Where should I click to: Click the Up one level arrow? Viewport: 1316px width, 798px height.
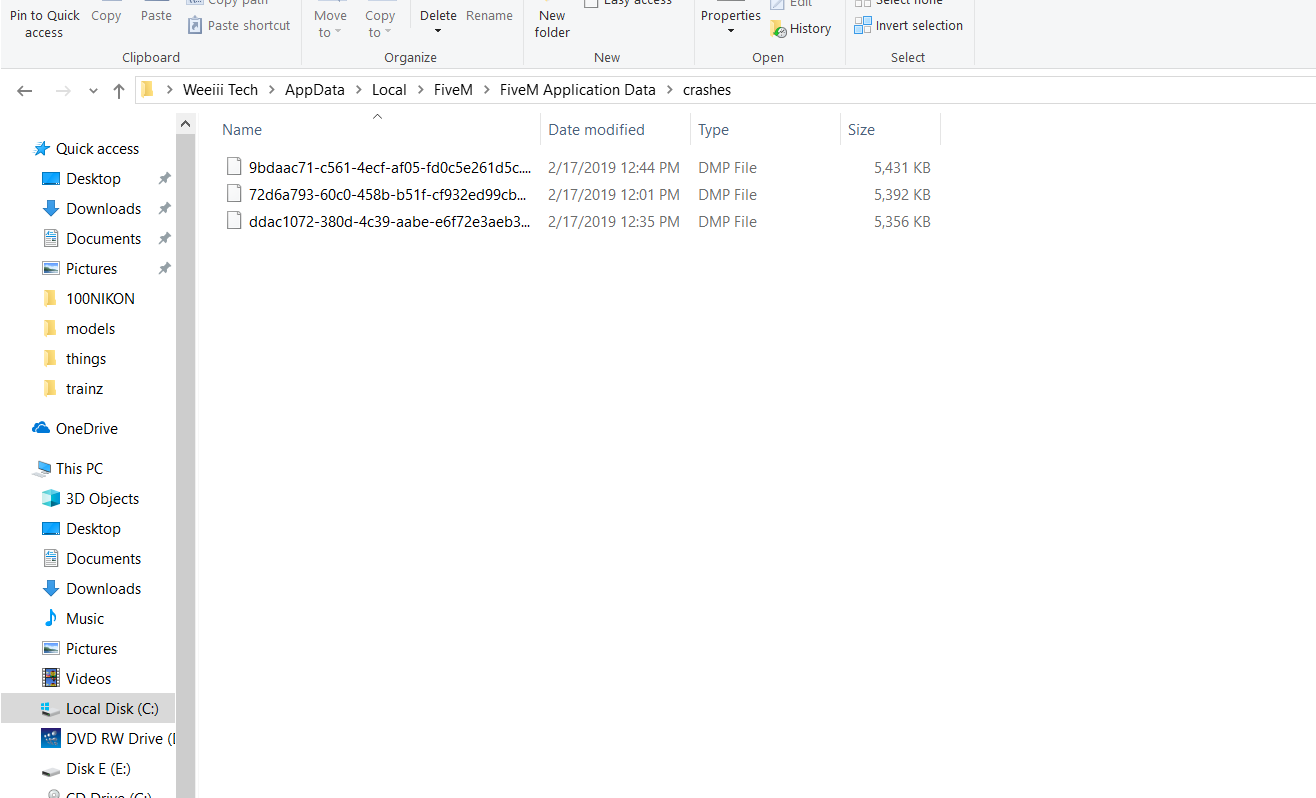point(119,91)
